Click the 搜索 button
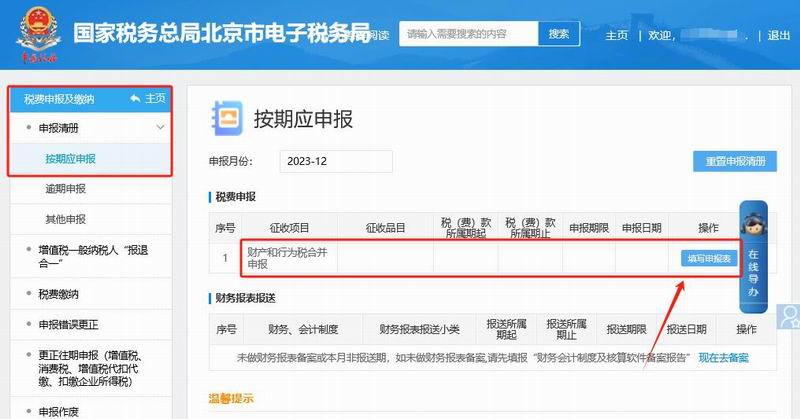The height and width of the screenshot is (419, 800). click(559, 34)
